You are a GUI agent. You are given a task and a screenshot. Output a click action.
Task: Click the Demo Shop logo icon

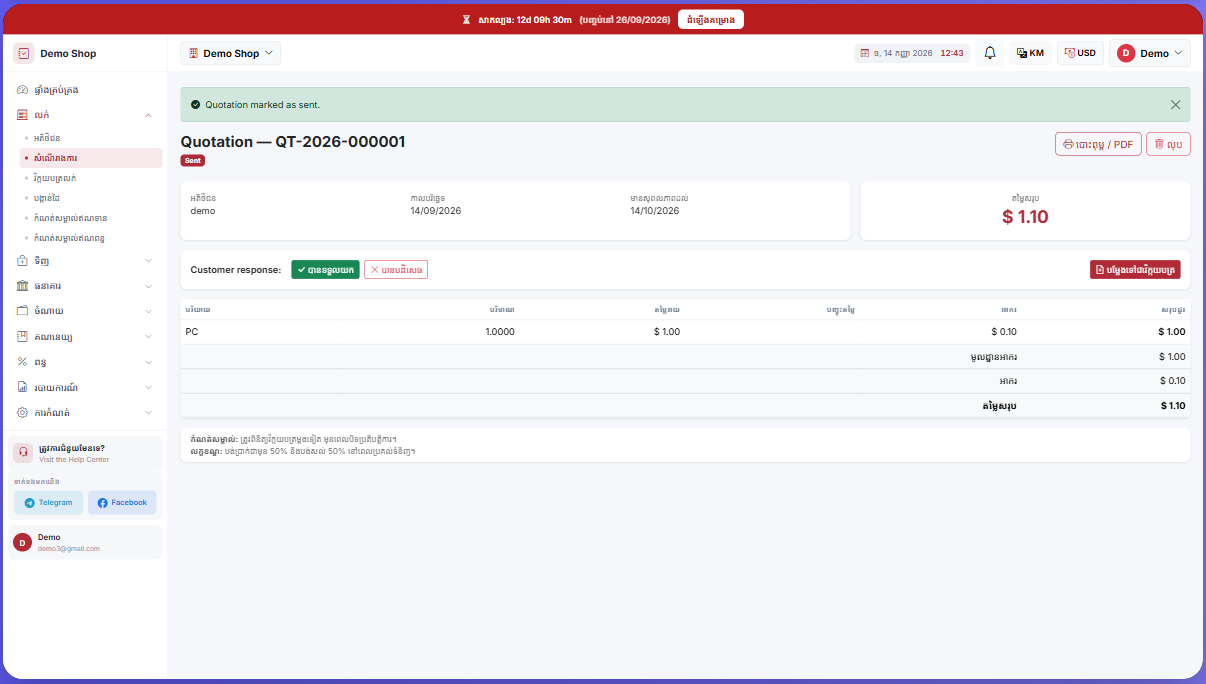click(x=24, y=53)
